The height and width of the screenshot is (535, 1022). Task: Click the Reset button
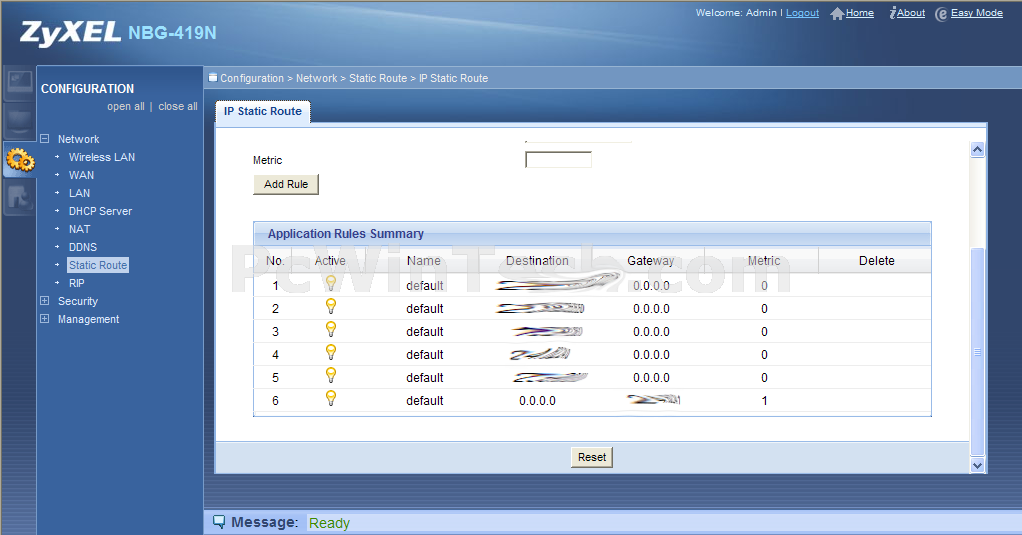click(592, 457)
